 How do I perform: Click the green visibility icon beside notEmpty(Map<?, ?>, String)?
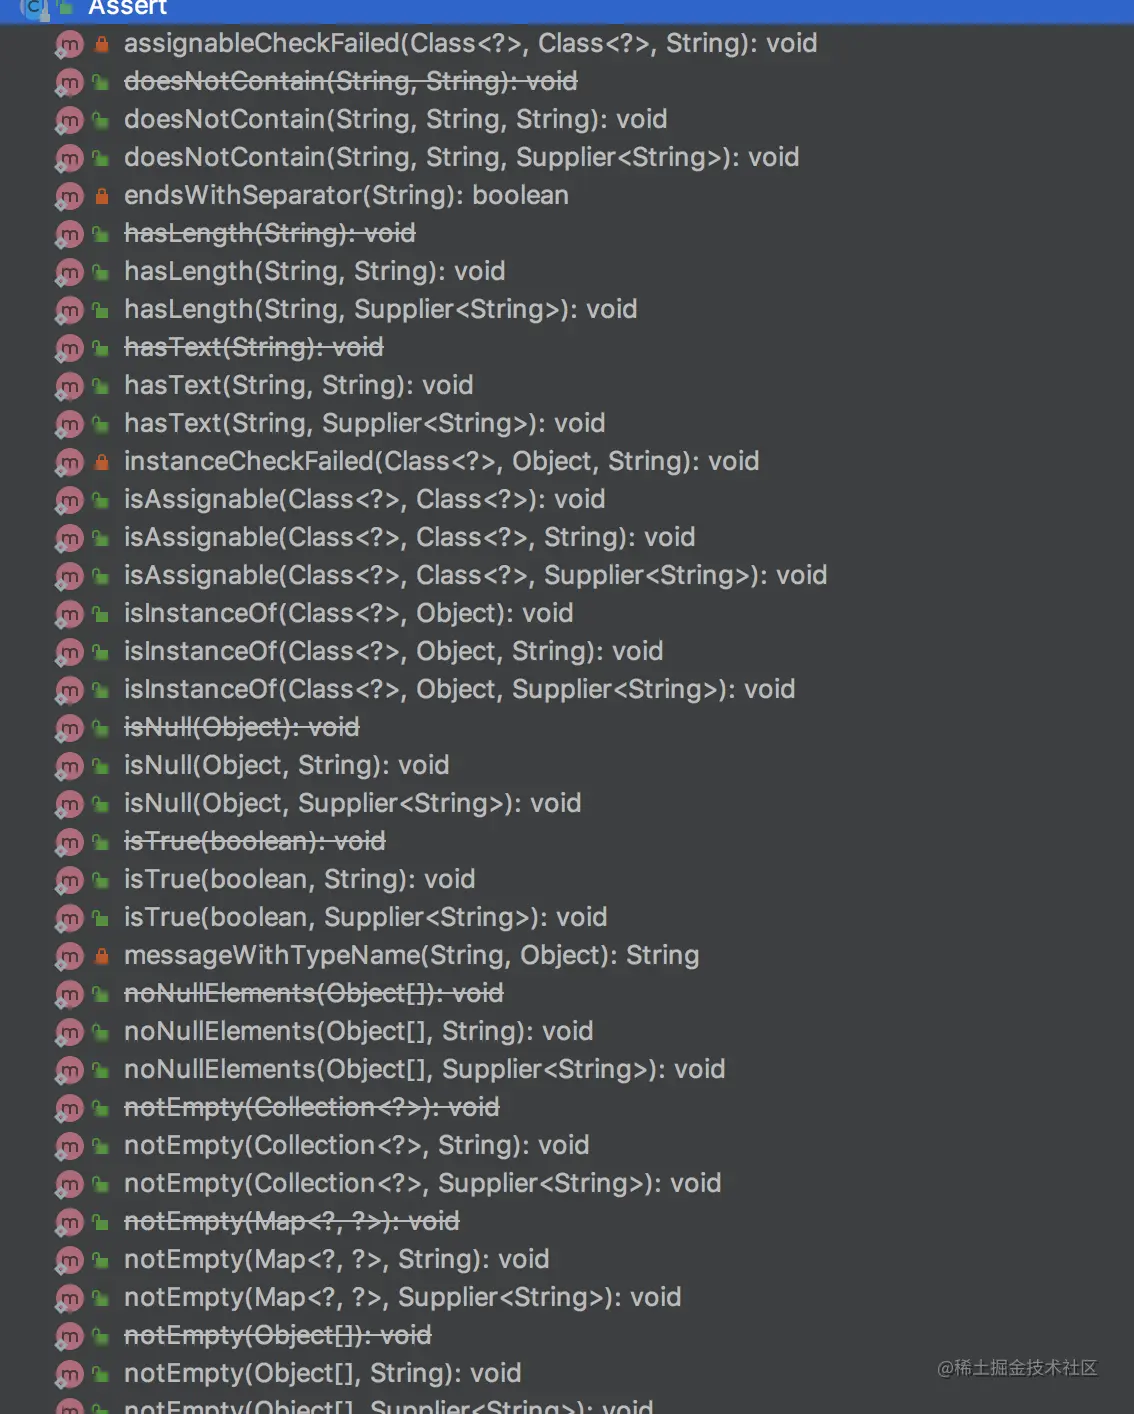click(101, 1260)
